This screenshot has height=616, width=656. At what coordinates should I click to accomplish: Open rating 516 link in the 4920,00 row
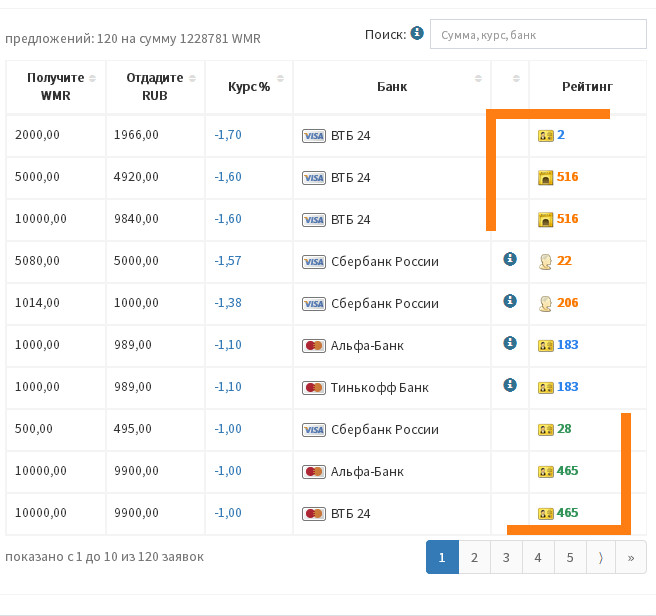click(x=567, y=177)
